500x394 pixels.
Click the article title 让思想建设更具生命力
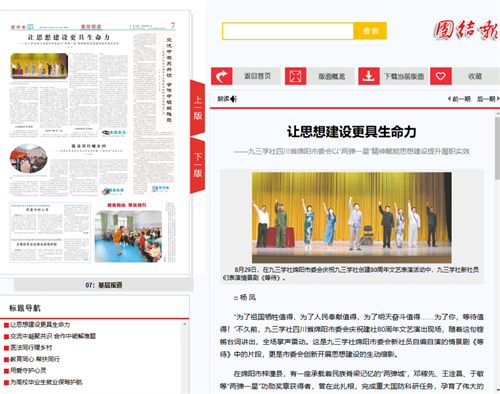click(352, 132)
